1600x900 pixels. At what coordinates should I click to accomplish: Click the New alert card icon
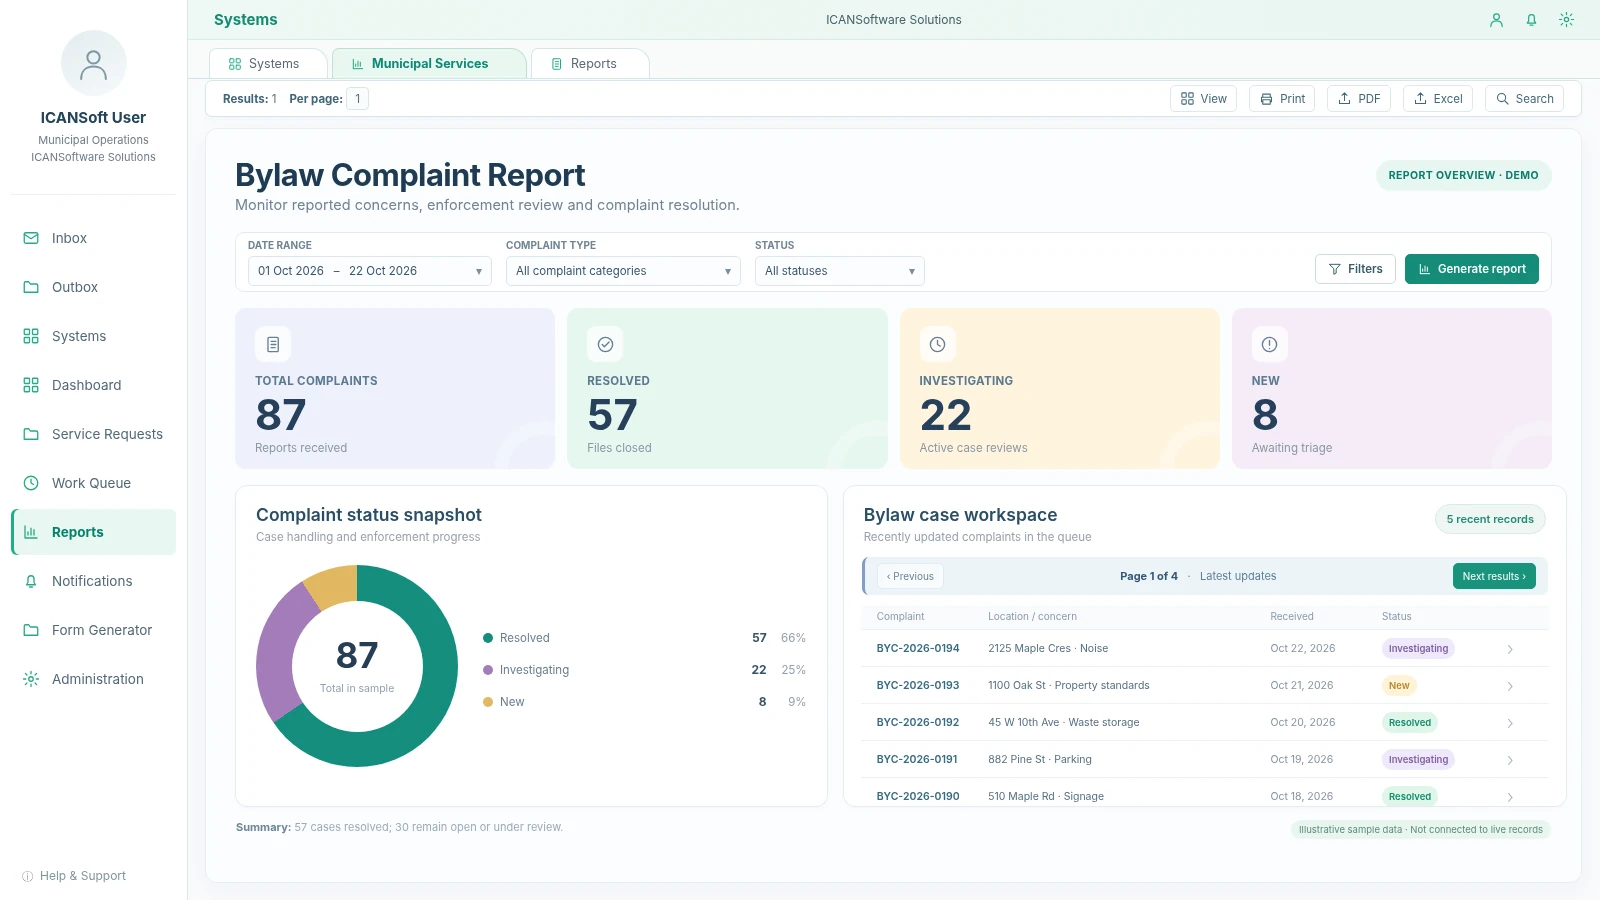pyautogui.click(x=1269, y=344)
